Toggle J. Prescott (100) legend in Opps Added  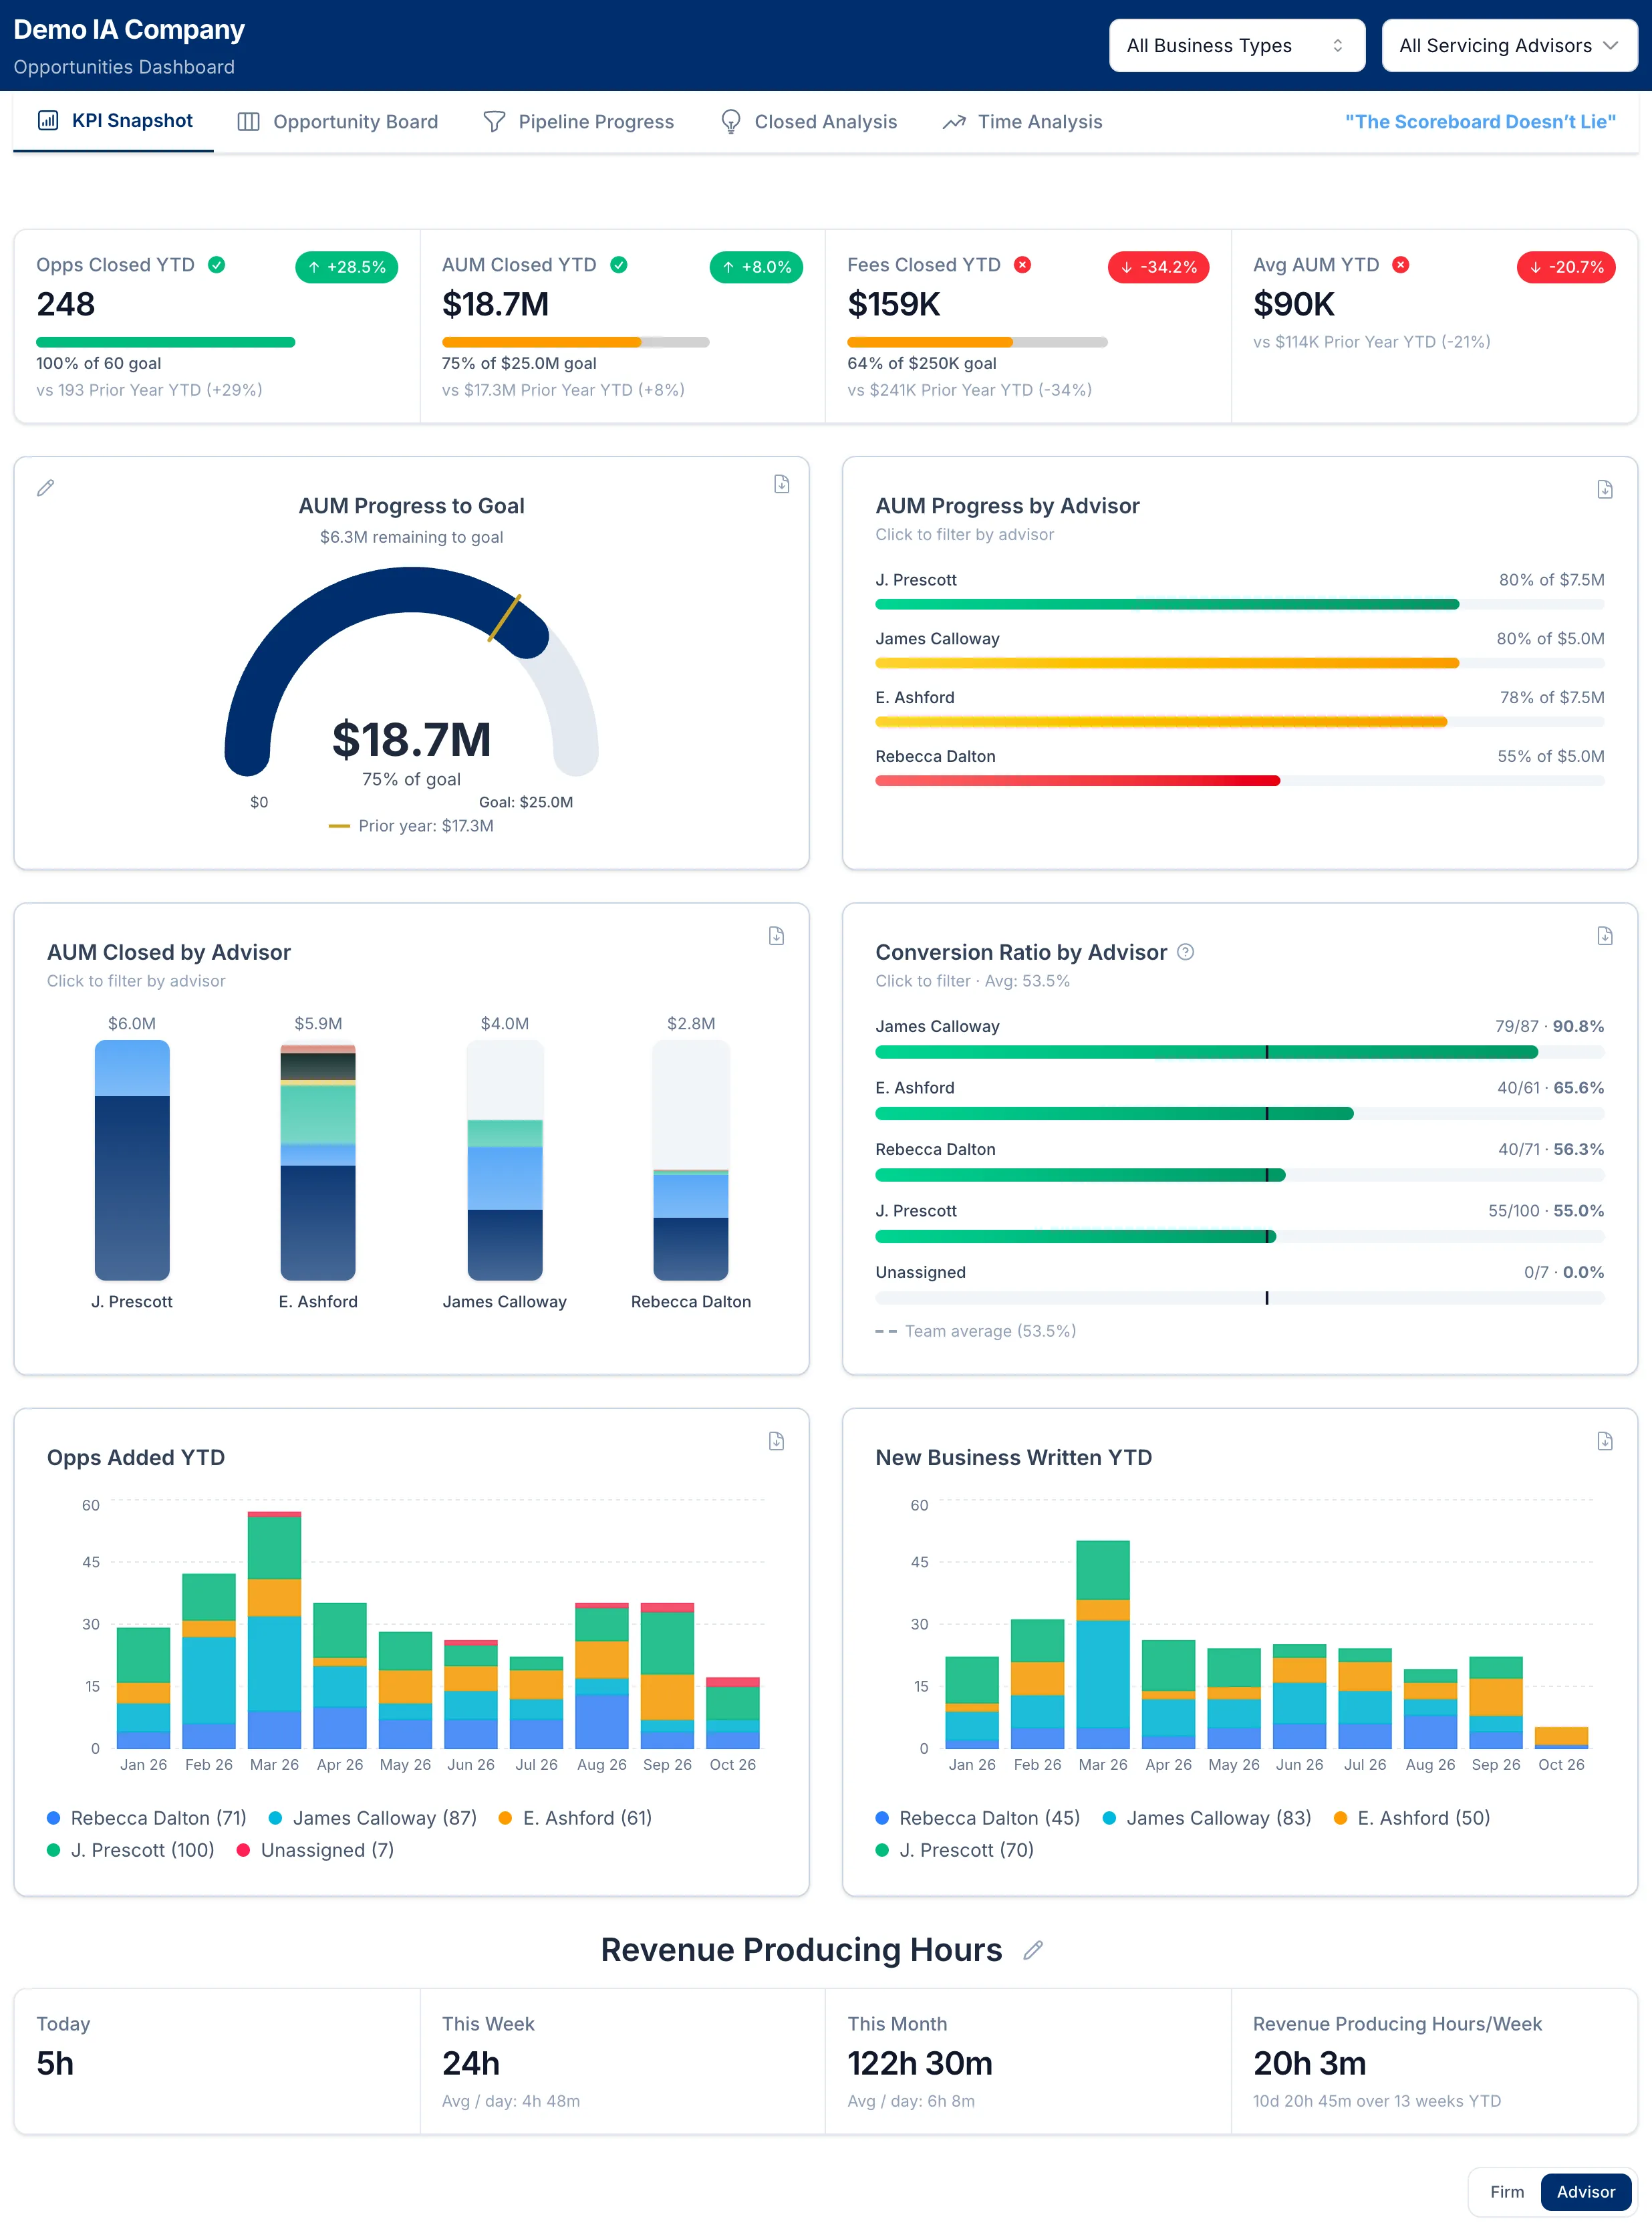tap(131, 1850)
